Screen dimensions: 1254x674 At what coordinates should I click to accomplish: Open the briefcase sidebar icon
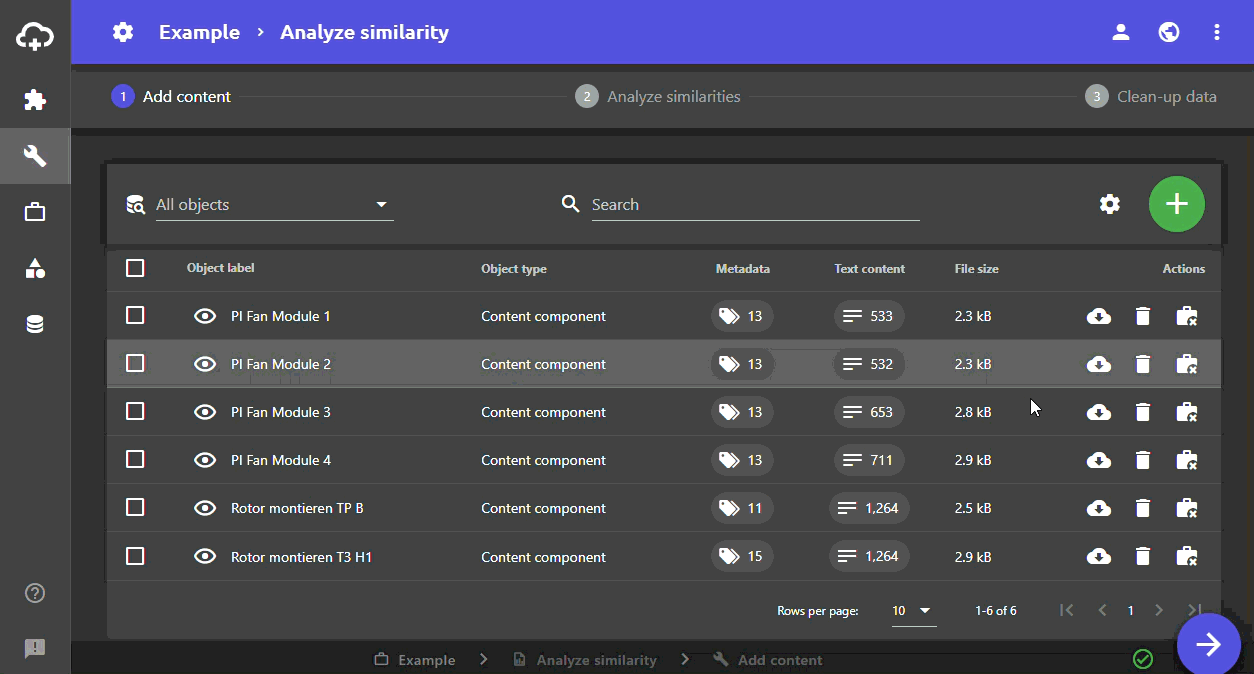(x=35, y=212)
